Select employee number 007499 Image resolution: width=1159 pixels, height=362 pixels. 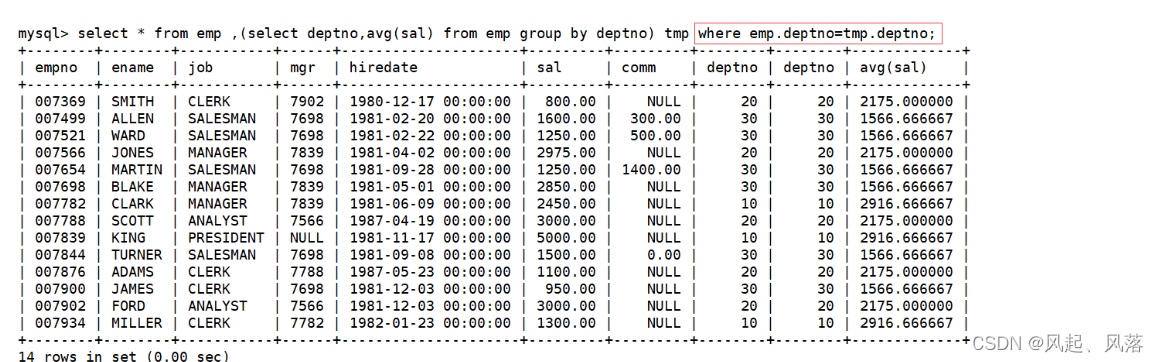[x=61, y=119]
